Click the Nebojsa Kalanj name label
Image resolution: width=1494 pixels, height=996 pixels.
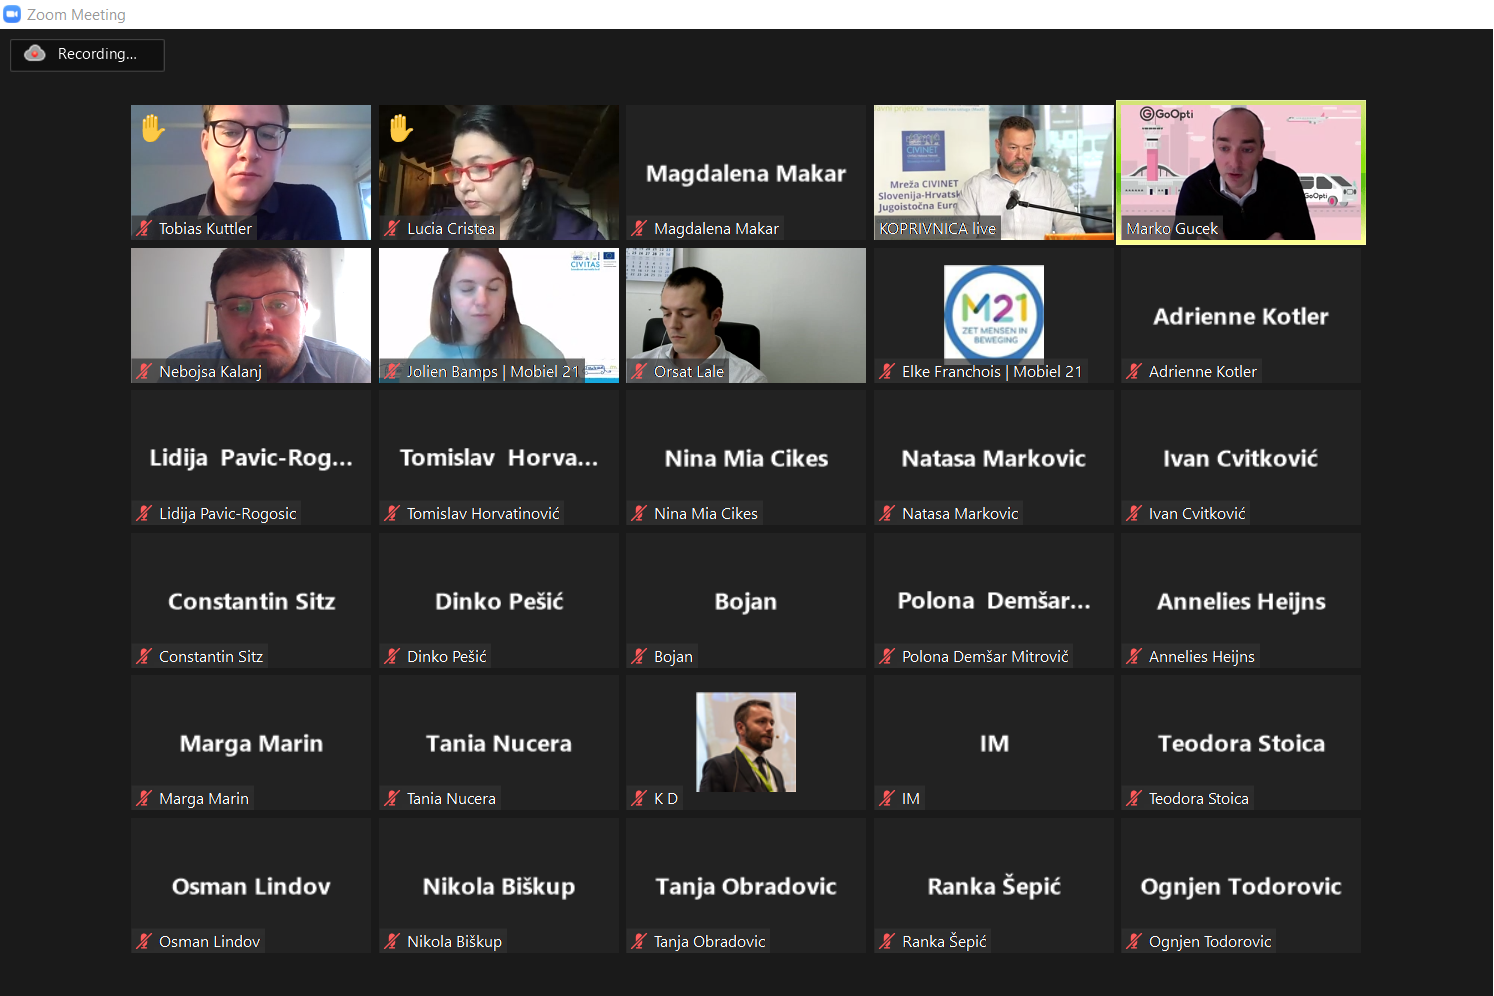click(210, 372)
